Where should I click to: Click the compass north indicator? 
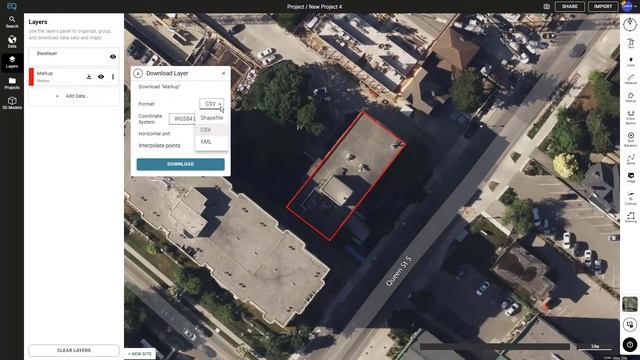tap(630, 24)
